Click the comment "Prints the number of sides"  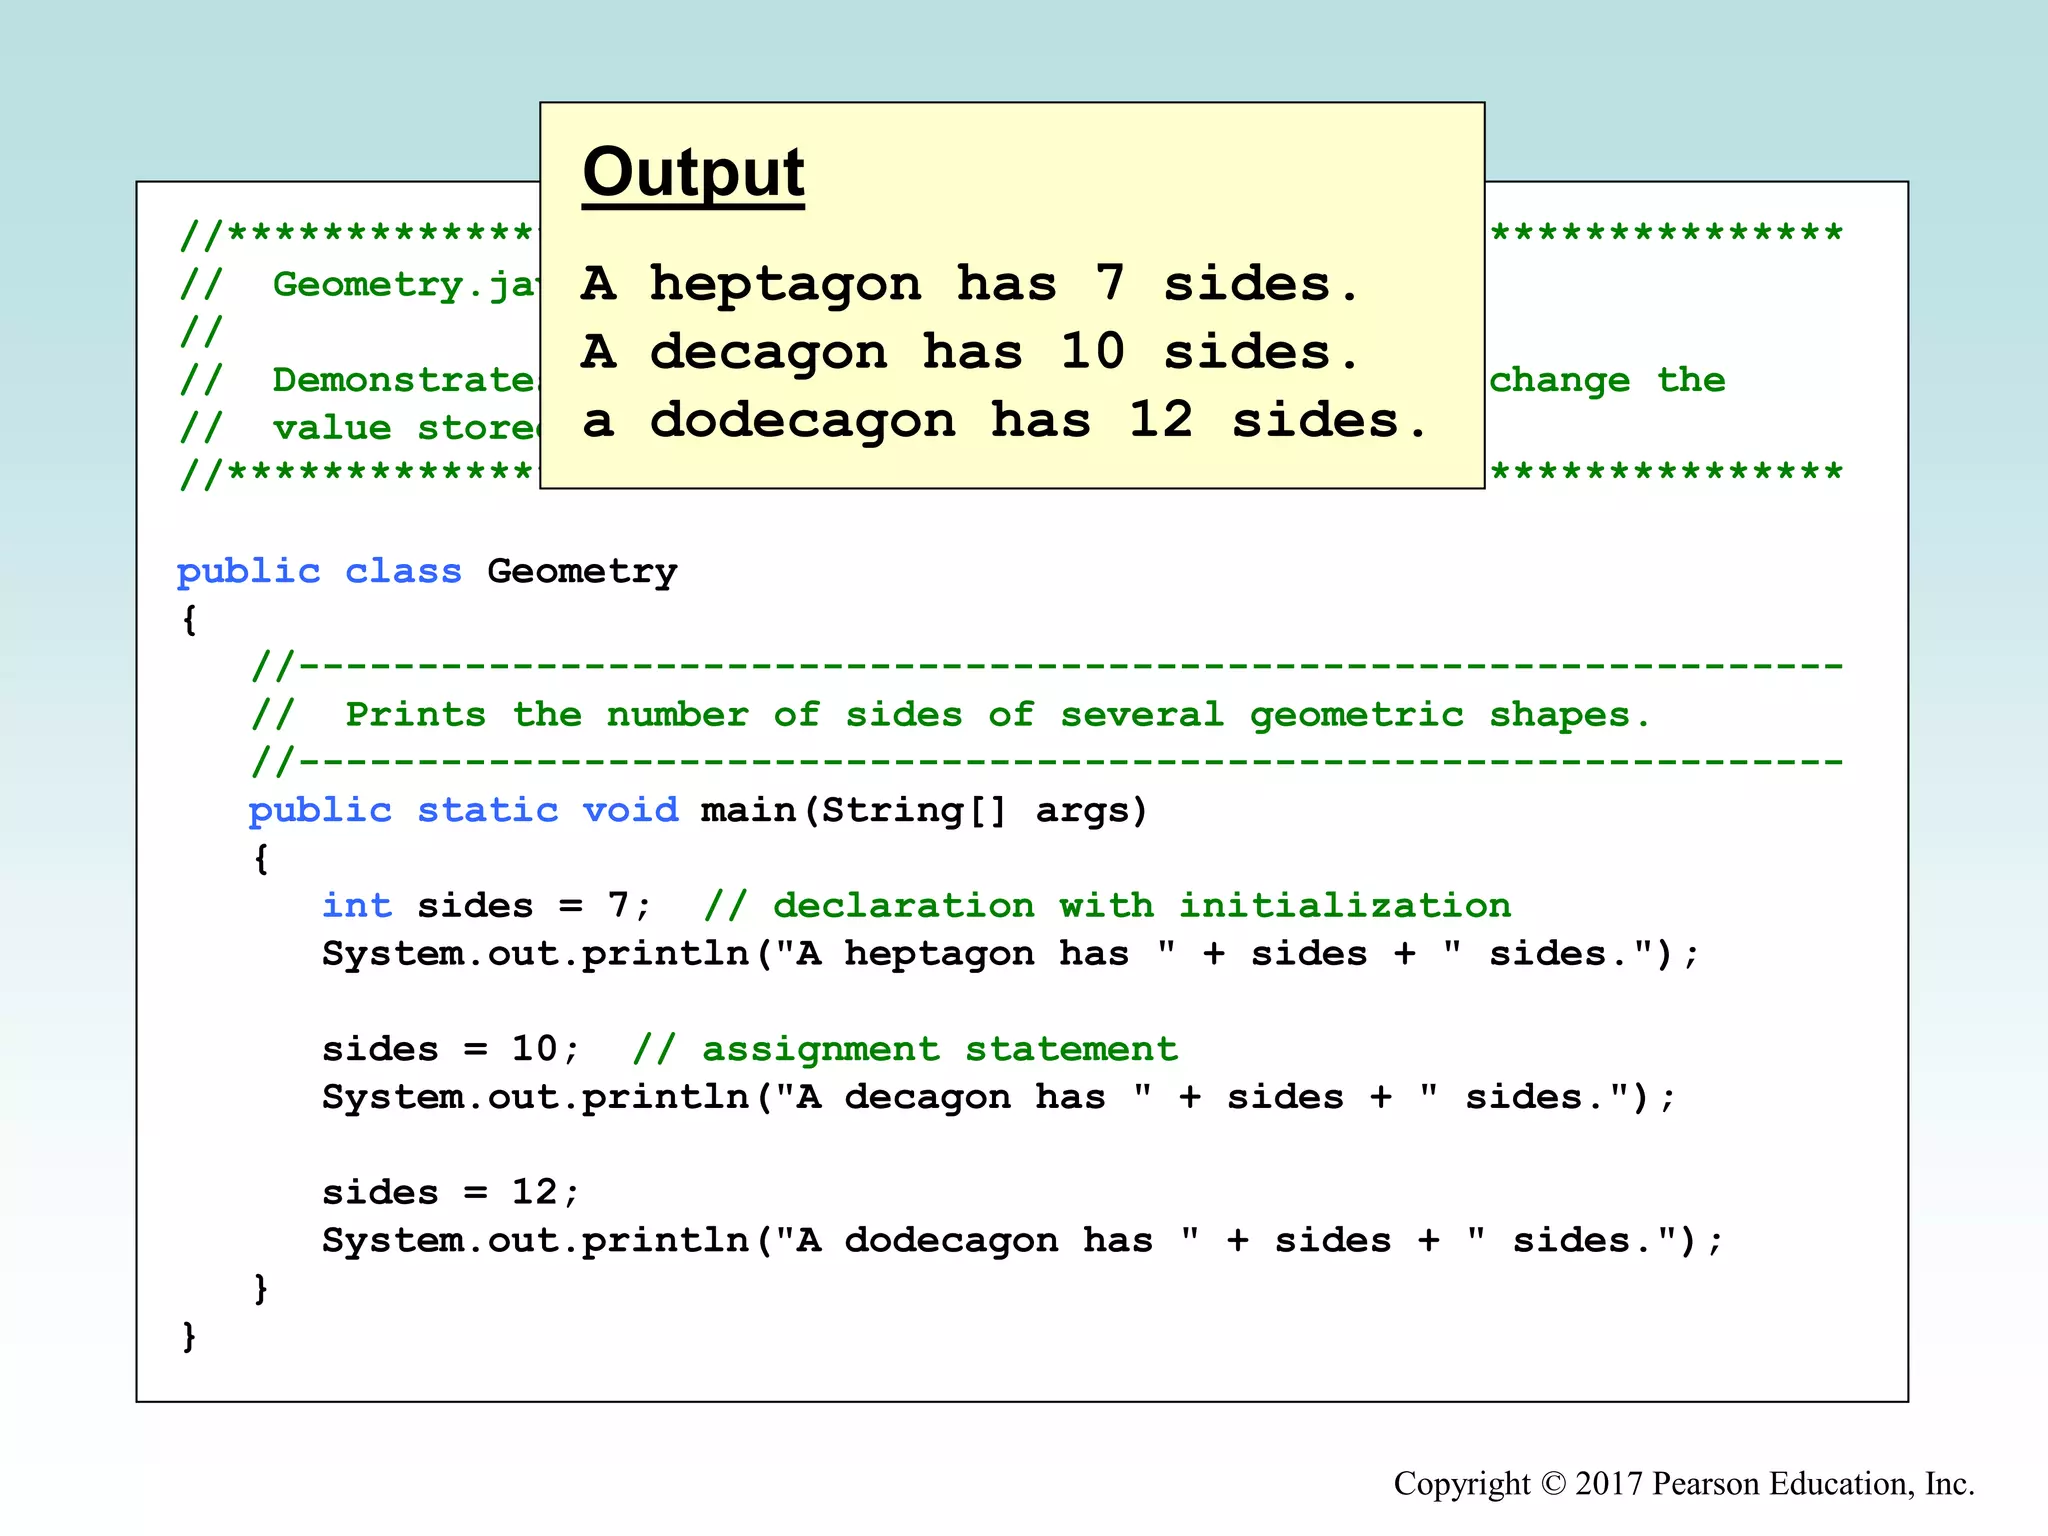pos(949,715)
